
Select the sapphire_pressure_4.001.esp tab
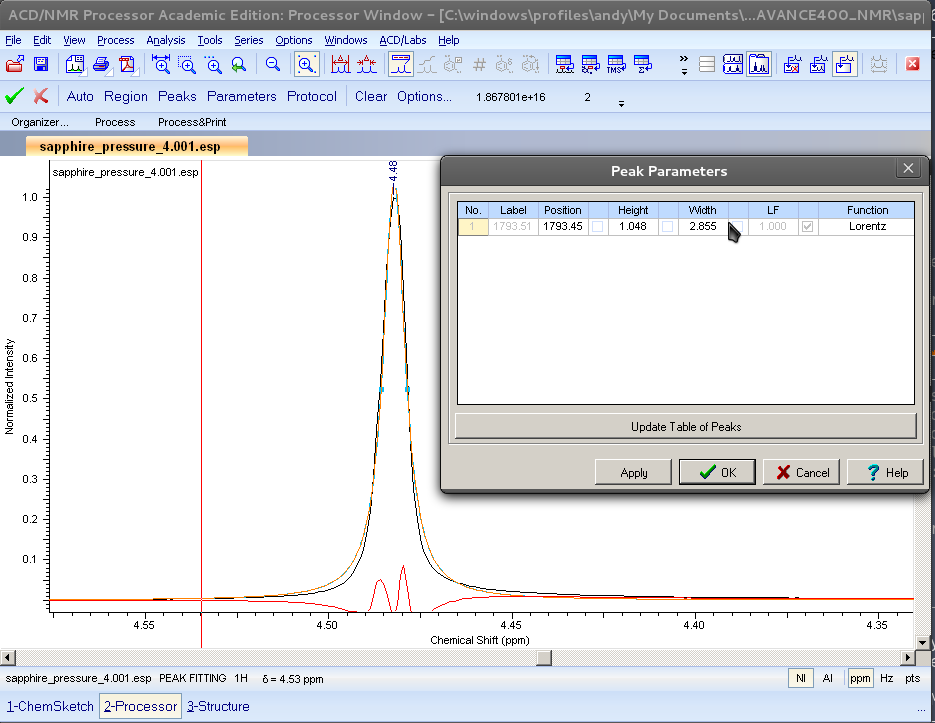tap(137, 146)
